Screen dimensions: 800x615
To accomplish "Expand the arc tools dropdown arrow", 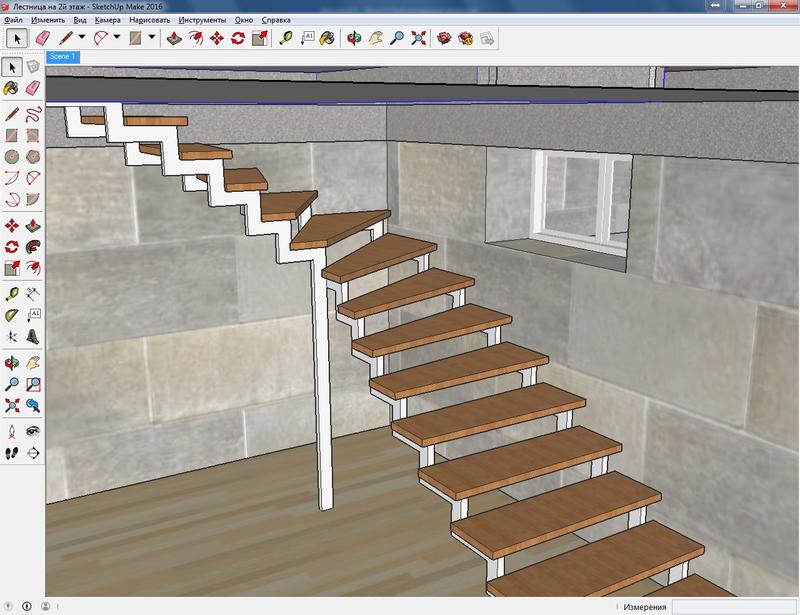I will click(117, 38).
